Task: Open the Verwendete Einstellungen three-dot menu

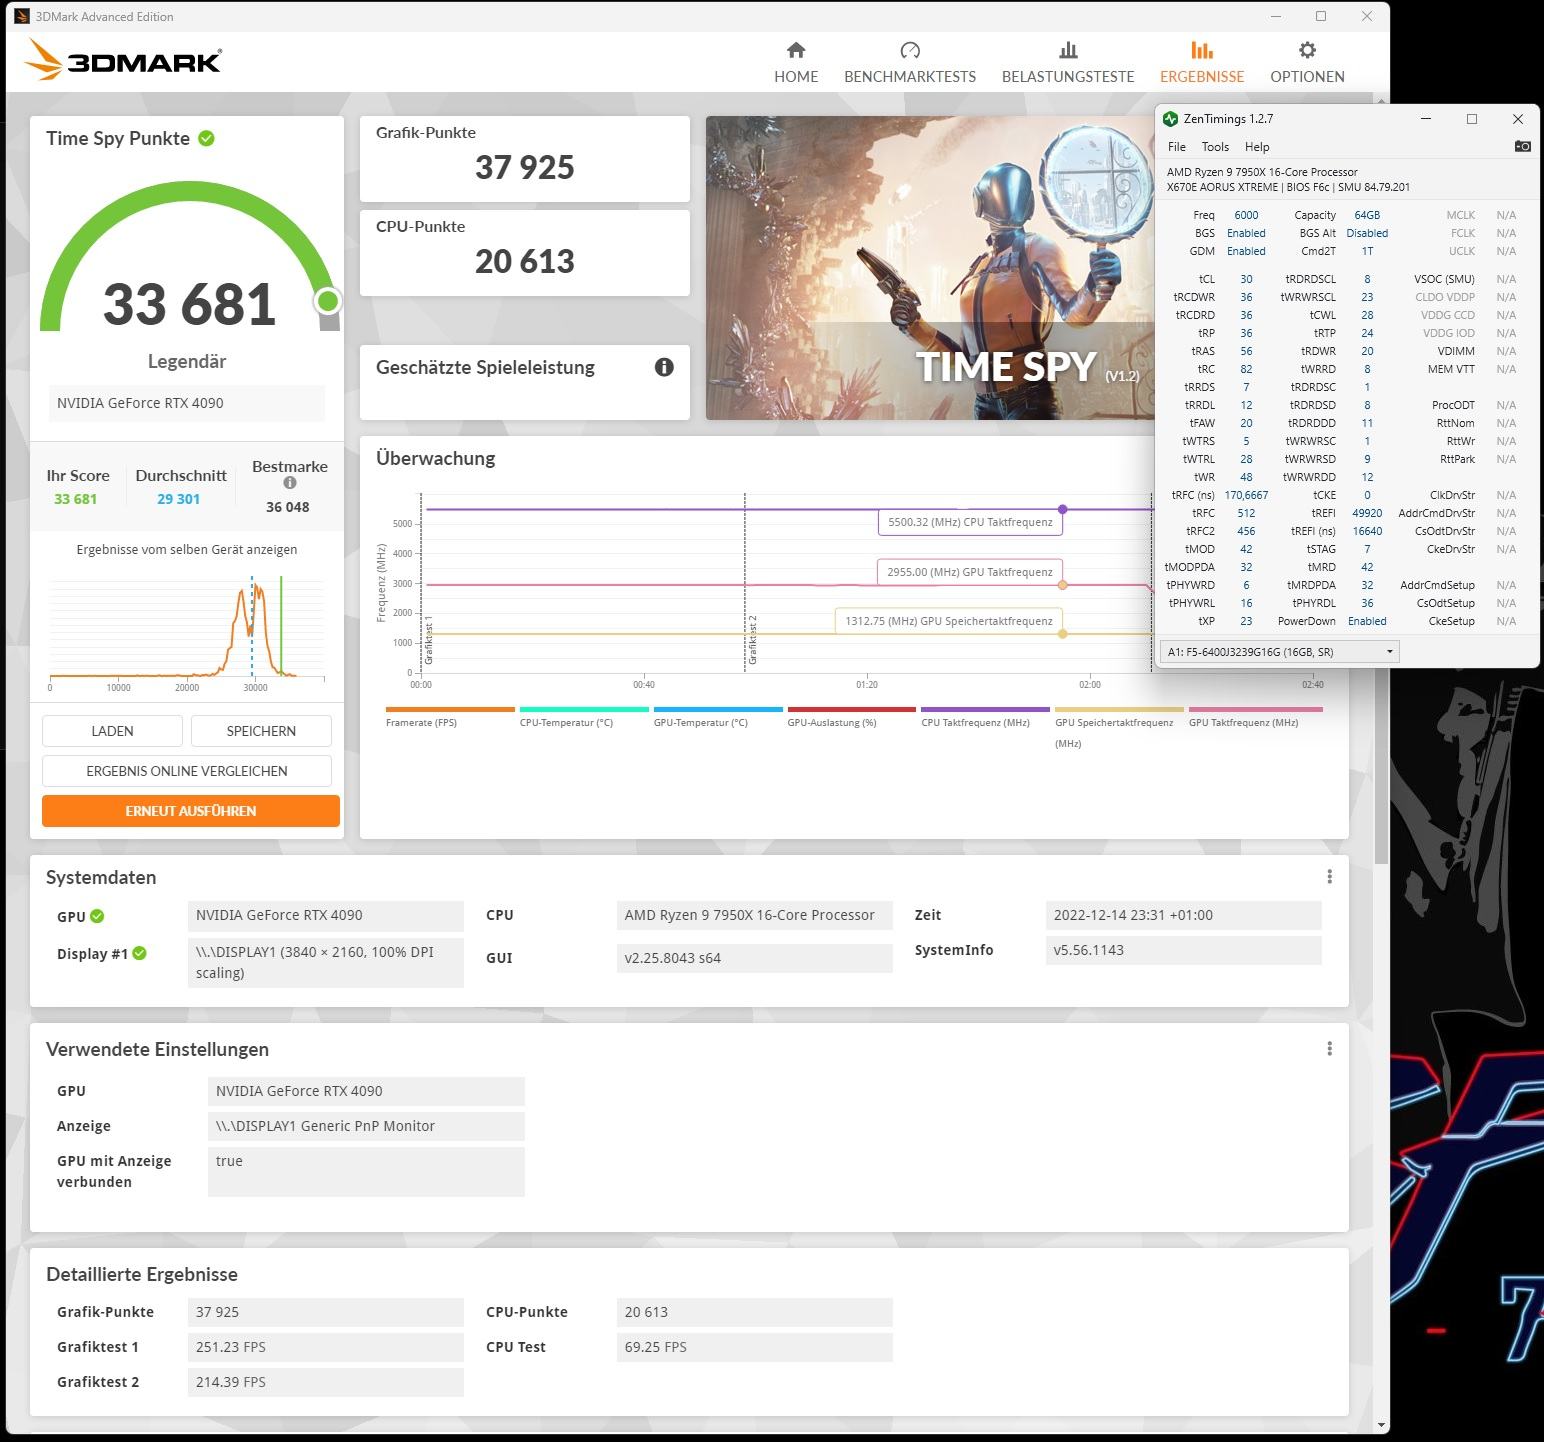Action: [x=1329, y=1049]
